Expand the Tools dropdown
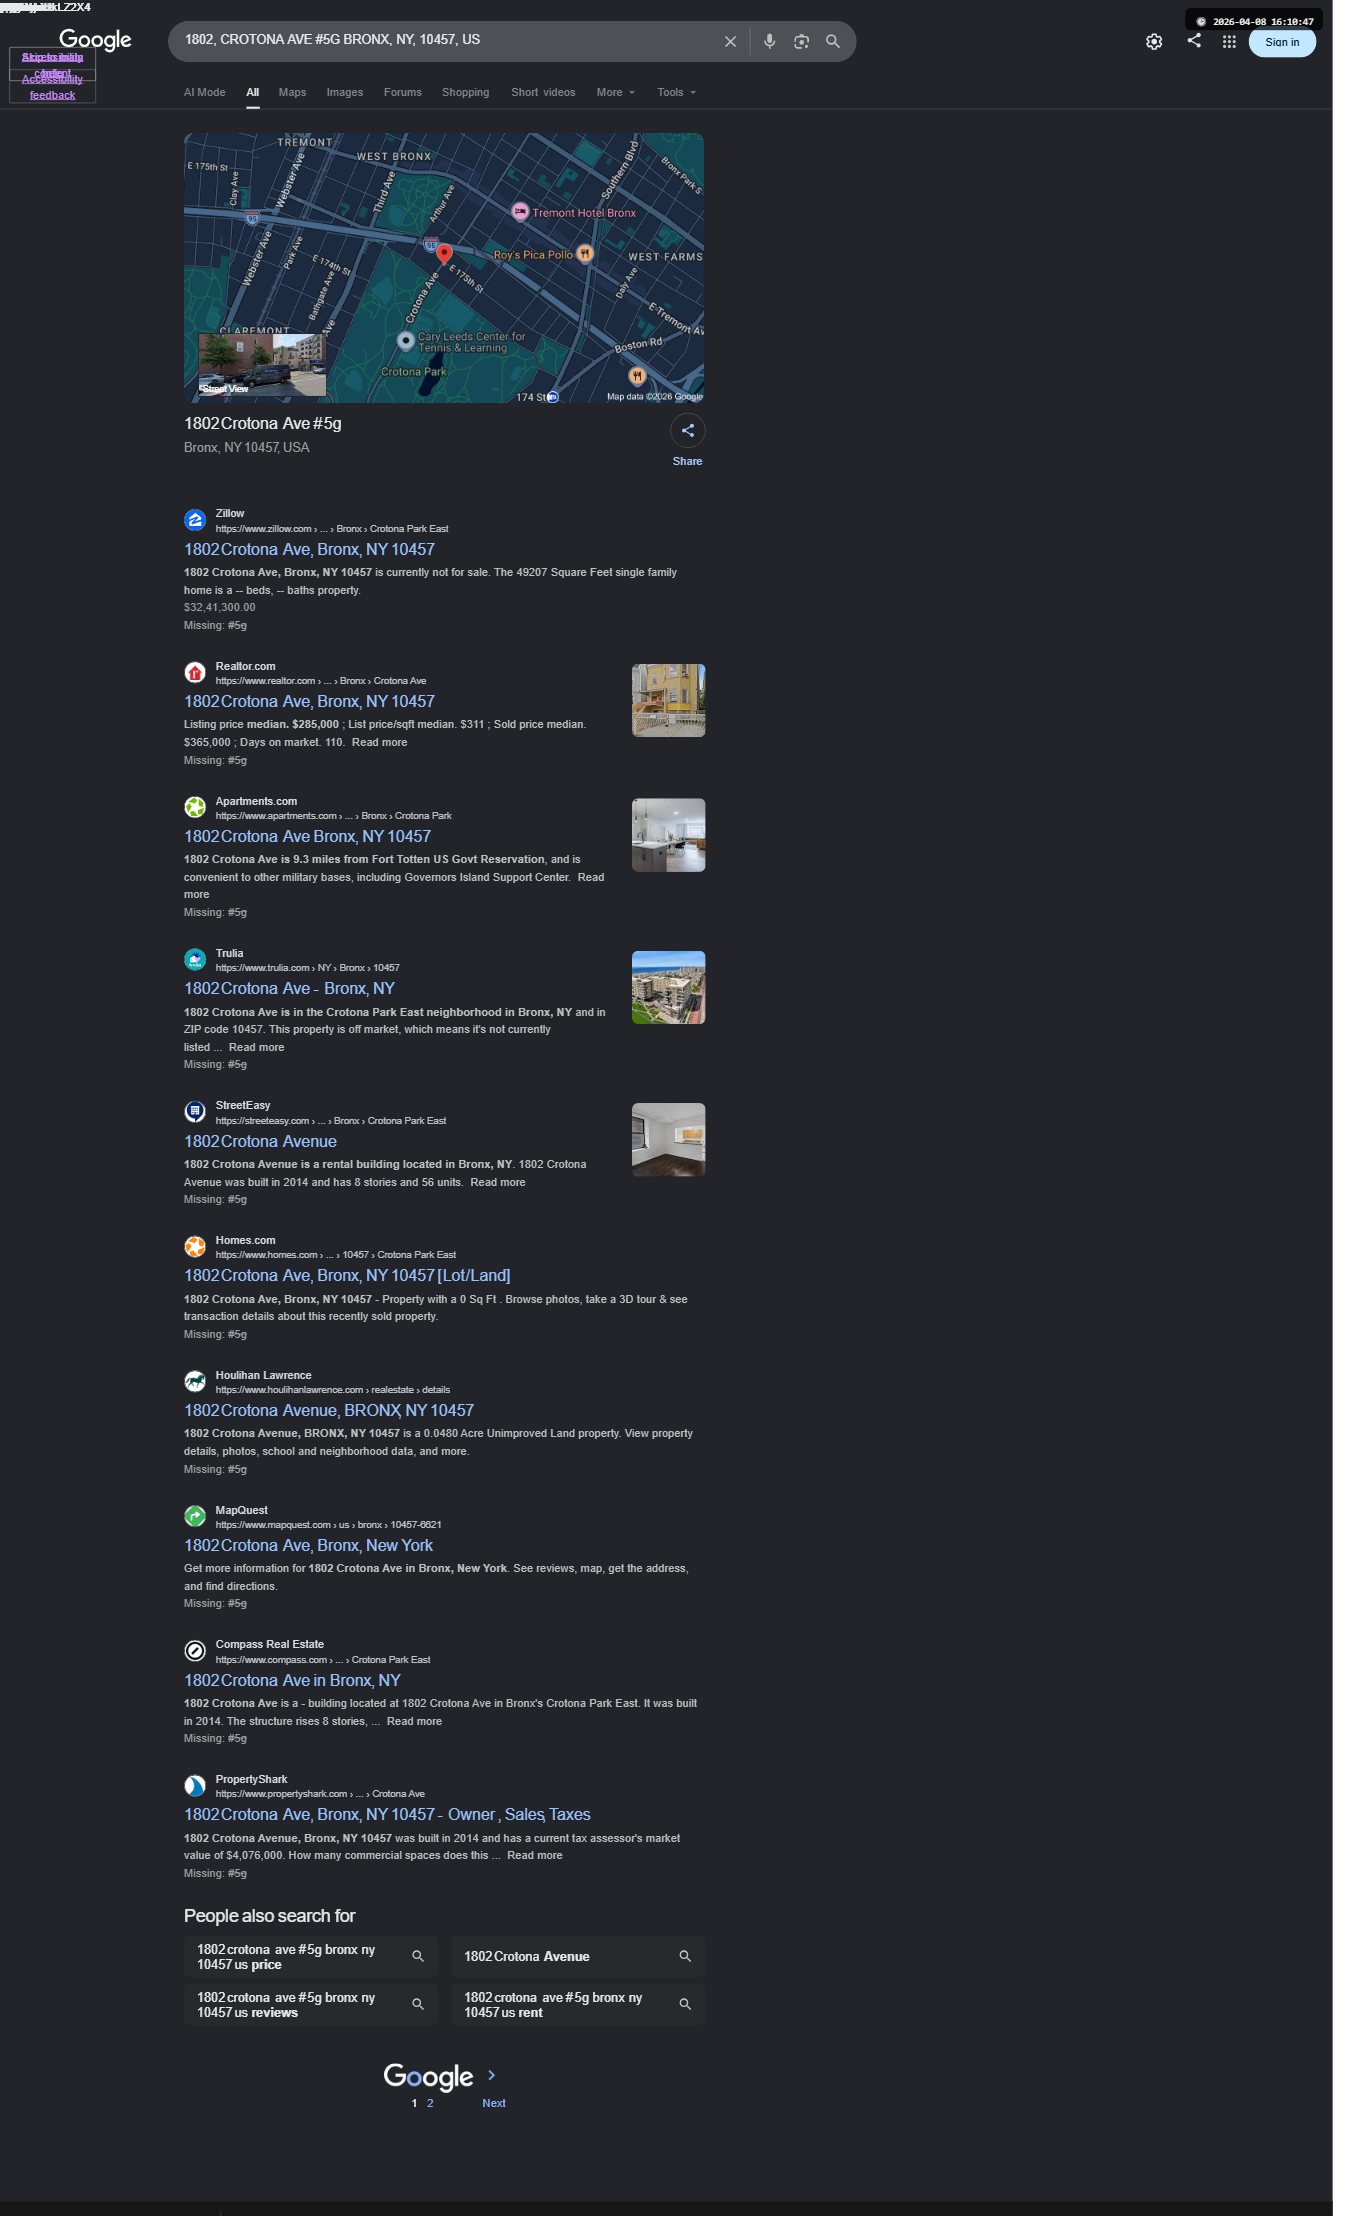Viewport: 1348px width, 2216px height. coord(676,92)
